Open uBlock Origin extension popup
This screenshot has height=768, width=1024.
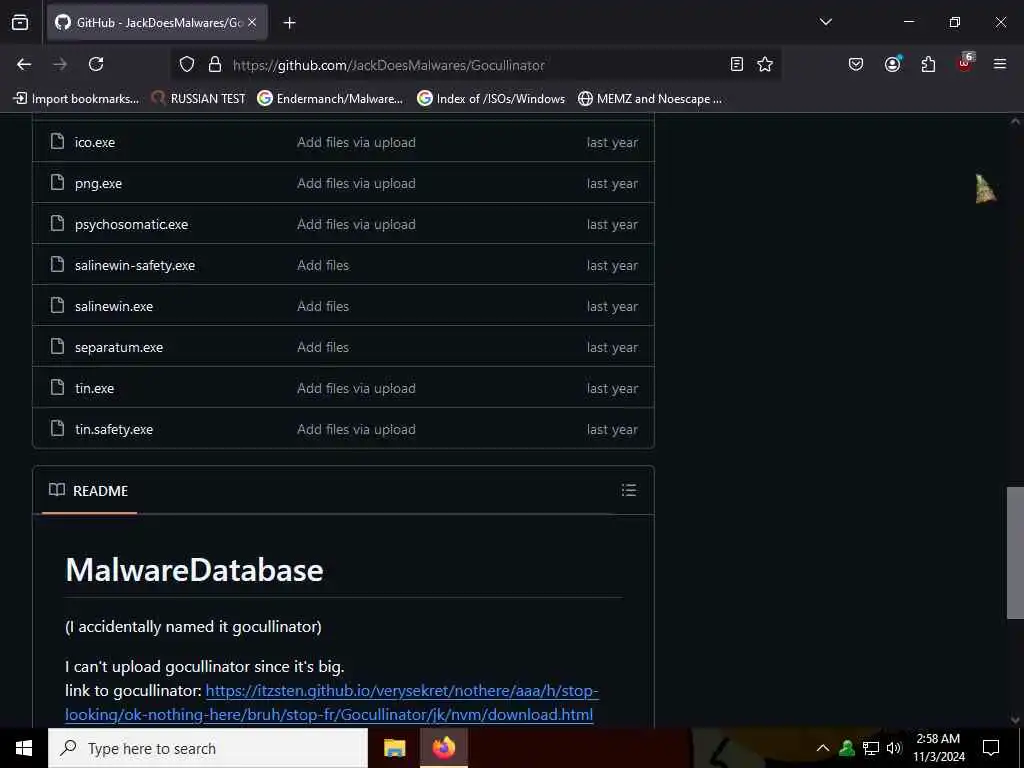point(965,63)
